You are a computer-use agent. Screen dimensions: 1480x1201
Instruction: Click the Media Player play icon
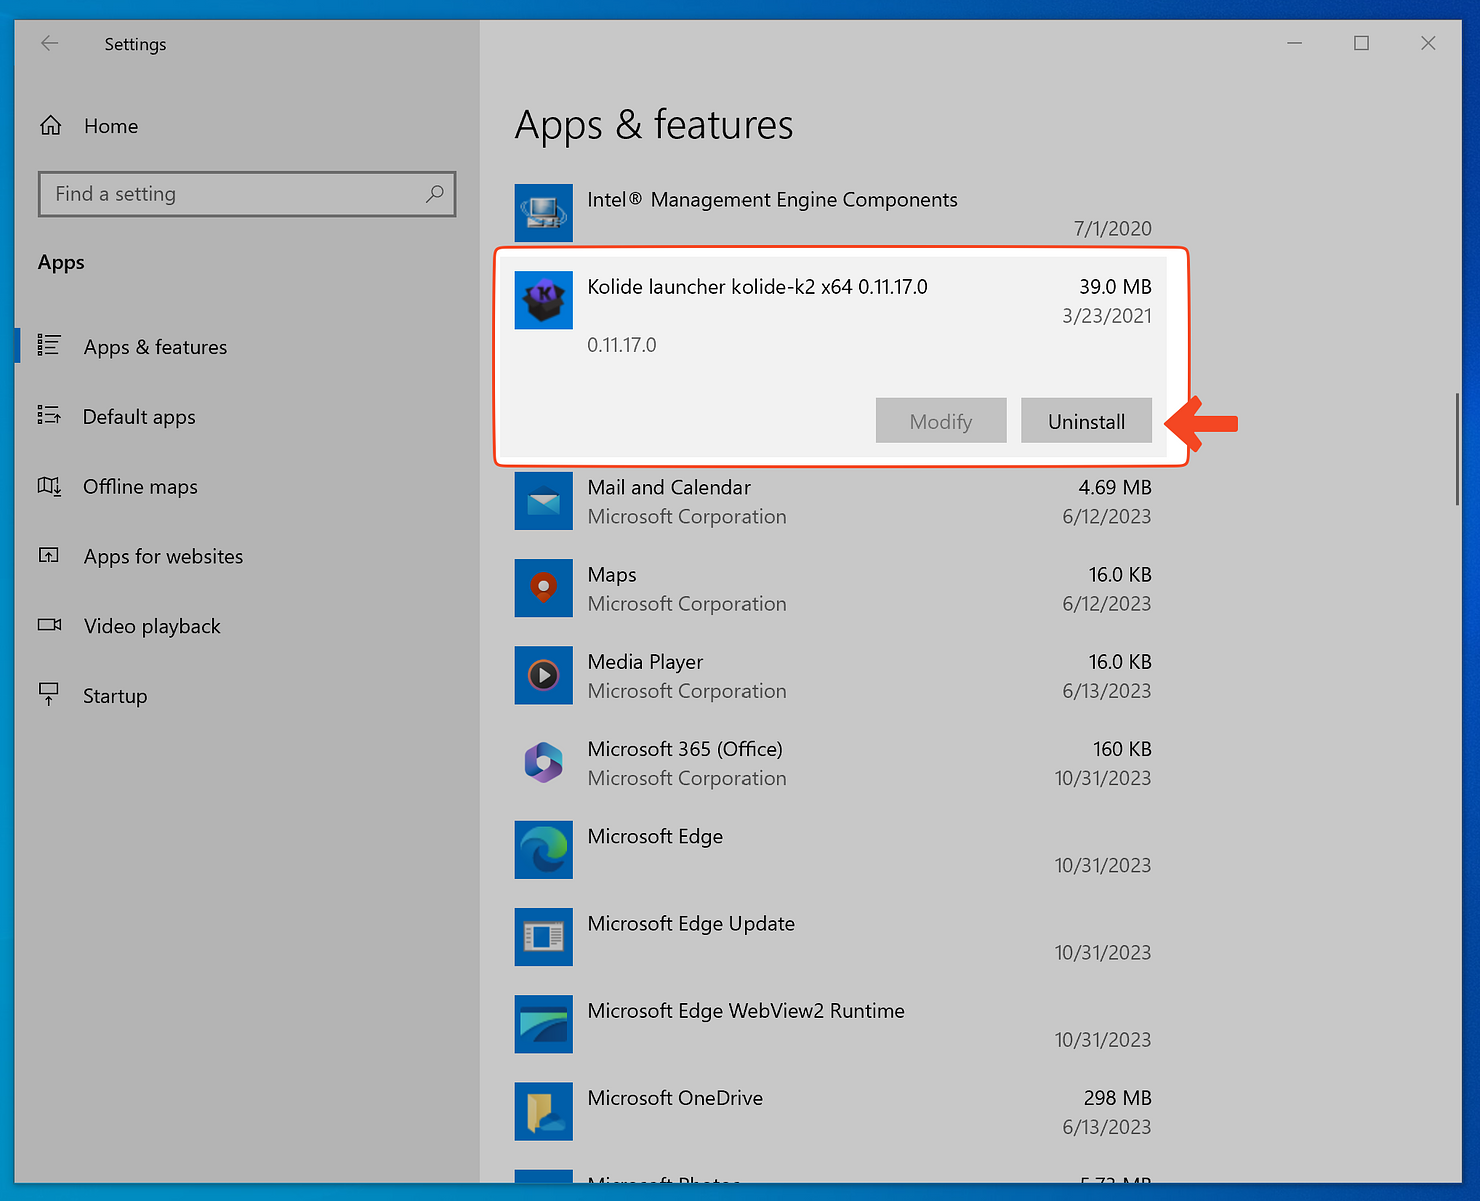click(543, 675)
